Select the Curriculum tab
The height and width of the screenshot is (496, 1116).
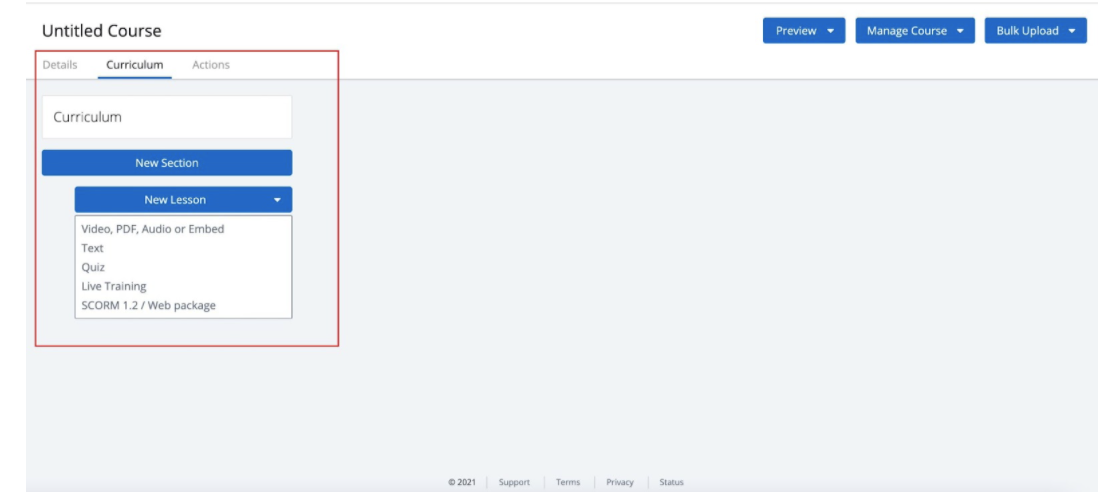tap(135, 65)
